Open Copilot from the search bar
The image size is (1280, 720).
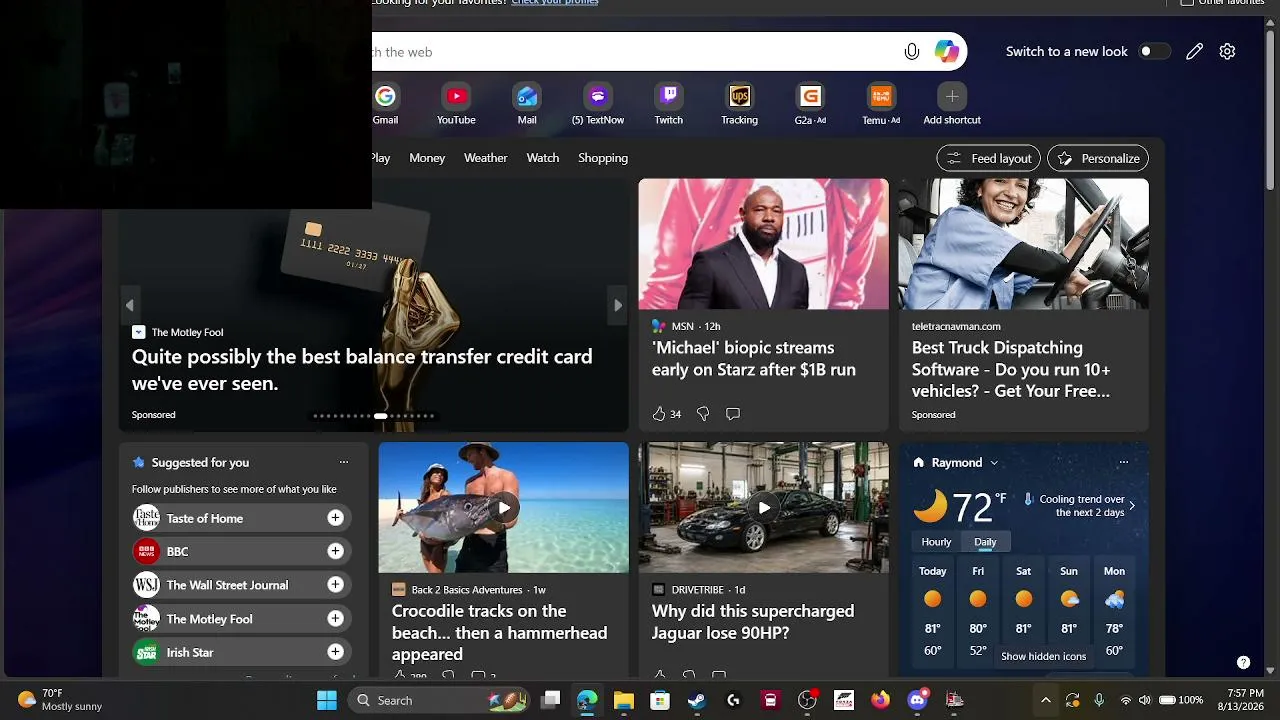click(x=946, y=52)
